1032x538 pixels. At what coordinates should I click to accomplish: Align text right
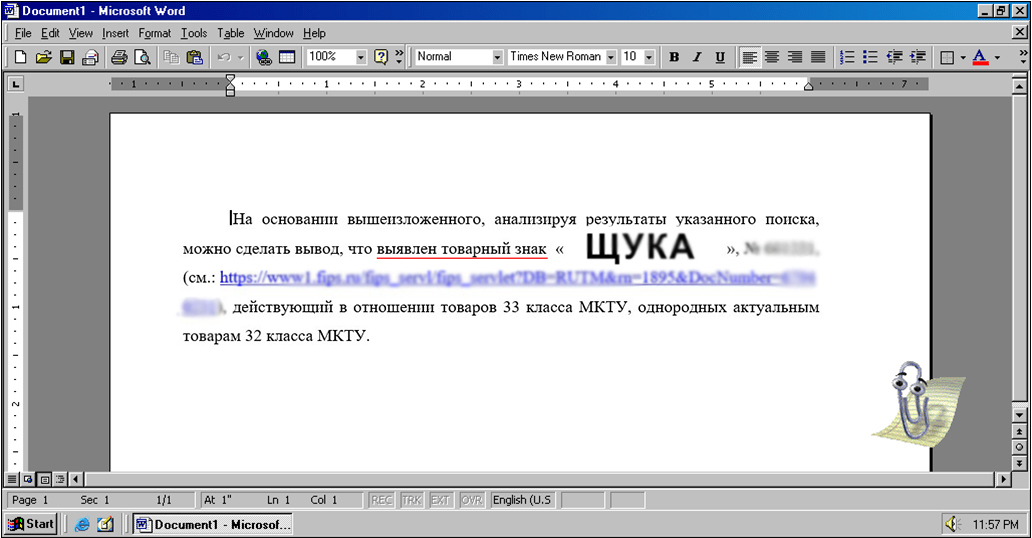(795, 57)
